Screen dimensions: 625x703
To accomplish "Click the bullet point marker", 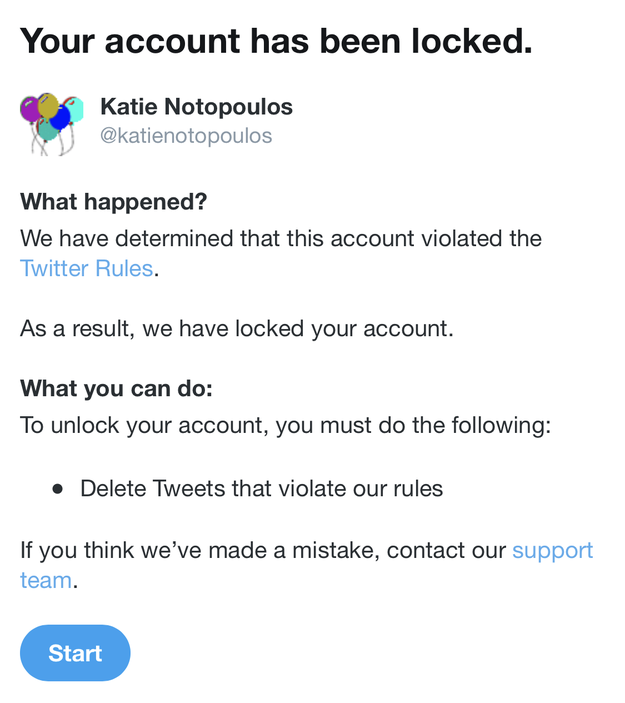I will click(x=57, y=489).
